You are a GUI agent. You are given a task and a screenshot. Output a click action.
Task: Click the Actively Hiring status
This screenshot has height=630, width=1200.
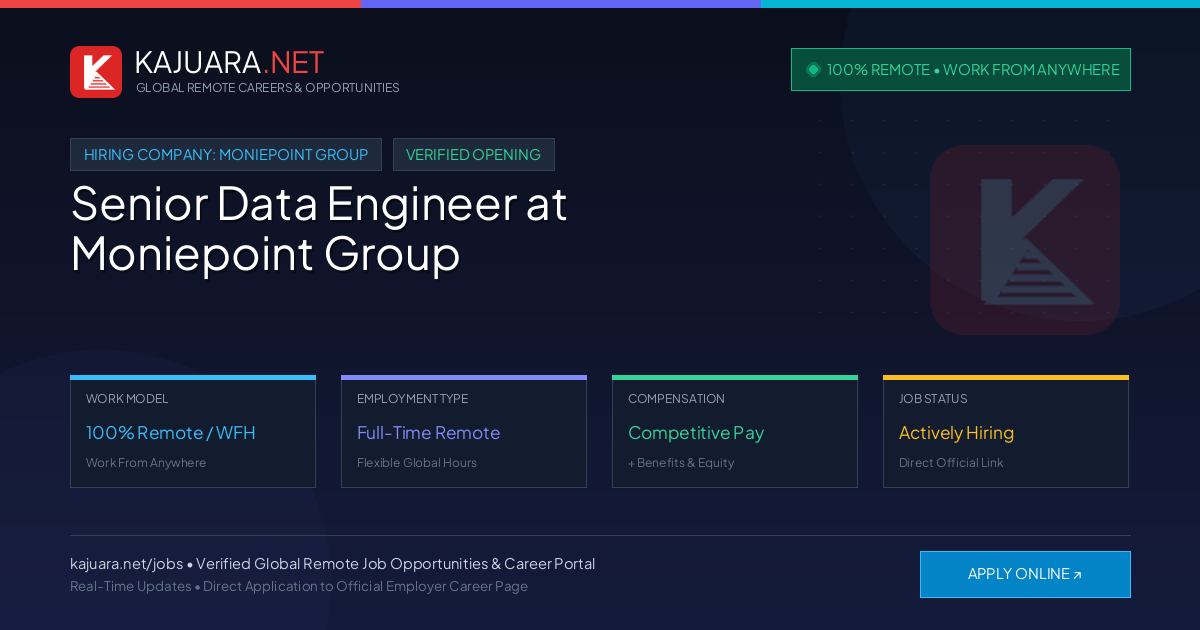tap(956, 433)
